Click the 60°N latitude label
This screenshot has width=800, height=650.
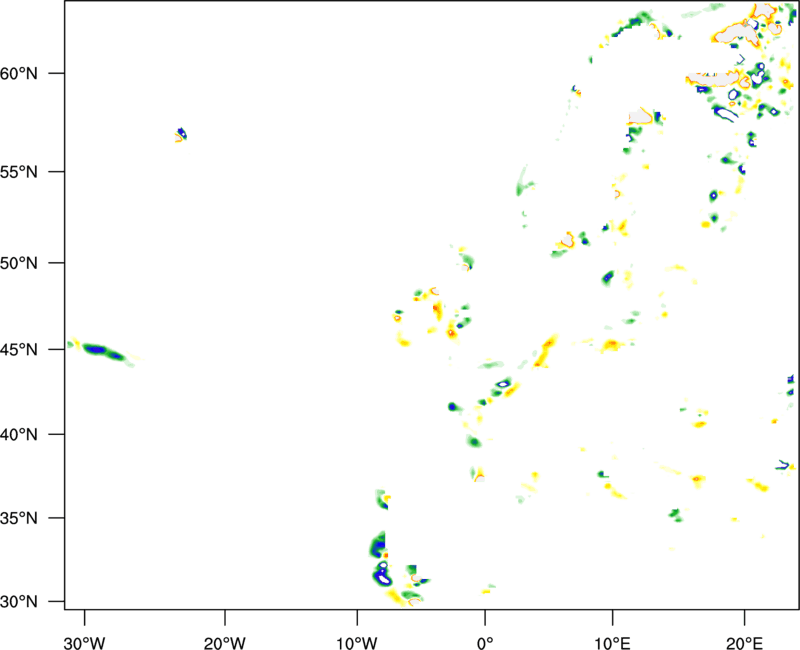pyautogui.click(x=19, y=73)
